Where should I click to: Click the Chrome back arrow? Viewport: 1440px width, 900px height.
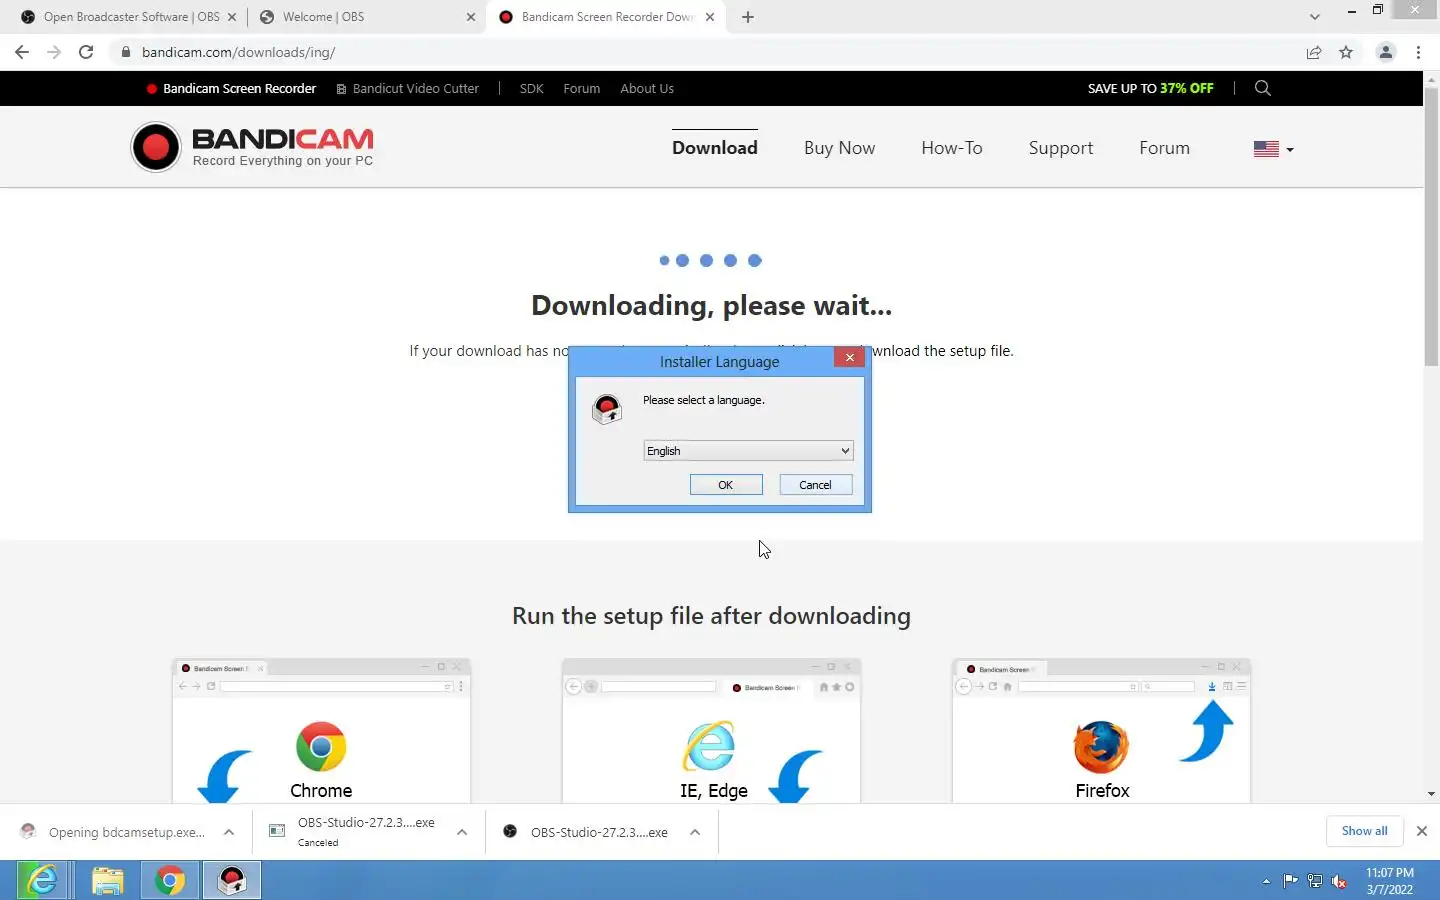pyautogui.click(x=22, y=52)
